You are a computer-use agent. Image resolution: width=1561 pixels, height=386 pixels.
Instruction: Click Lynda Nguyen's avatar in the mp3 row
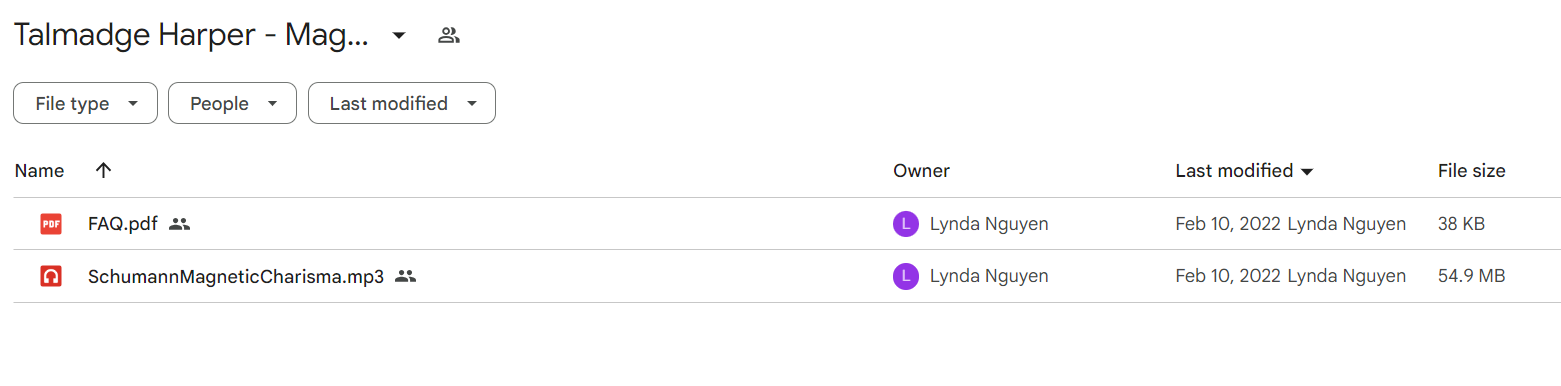905,277
